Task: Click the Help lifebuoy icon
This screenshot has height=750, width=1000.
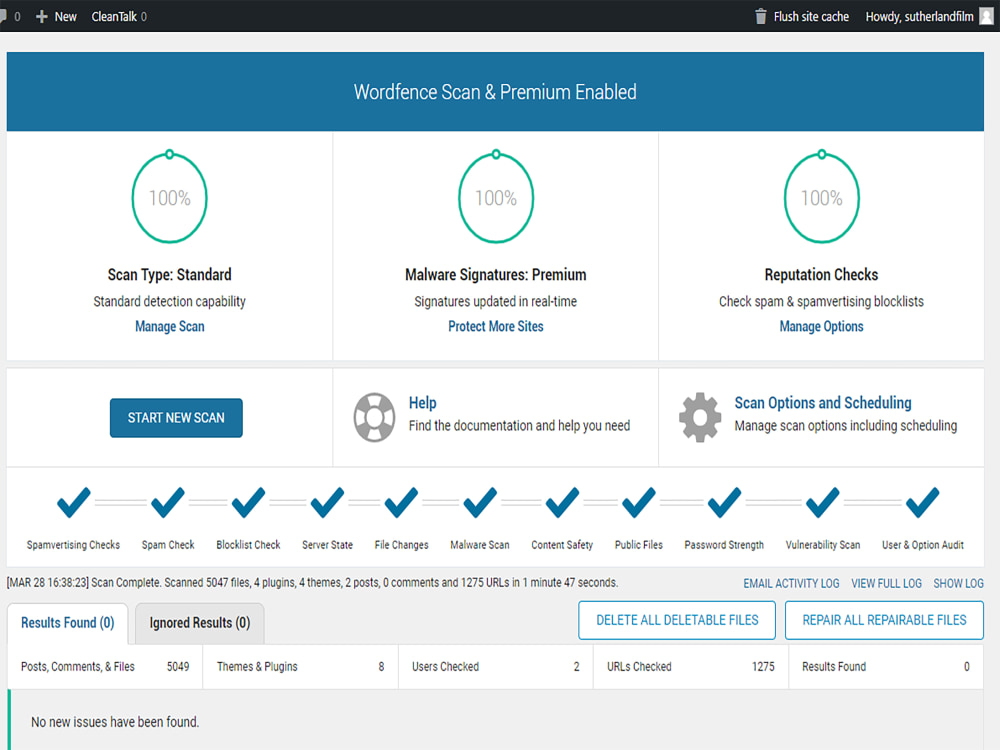Action: [x=374, y=417]
